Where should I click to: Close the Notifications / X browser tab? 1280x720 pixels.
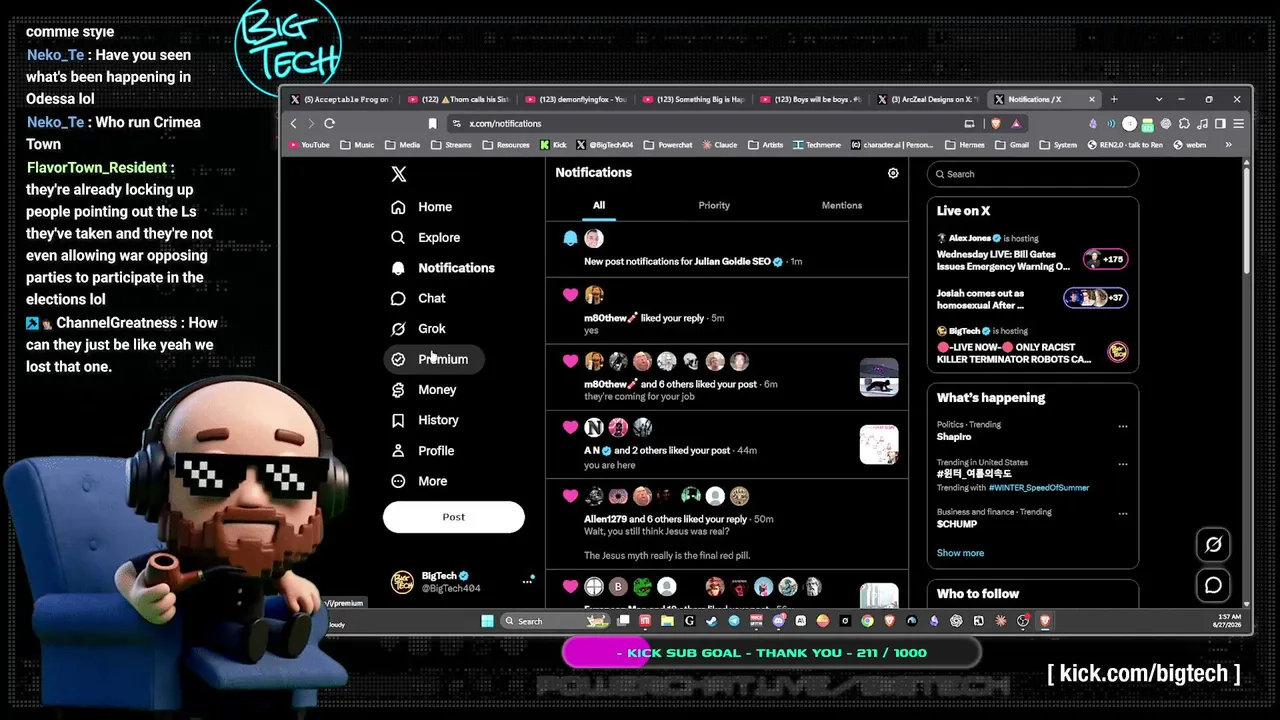[x=1092, y=99]
